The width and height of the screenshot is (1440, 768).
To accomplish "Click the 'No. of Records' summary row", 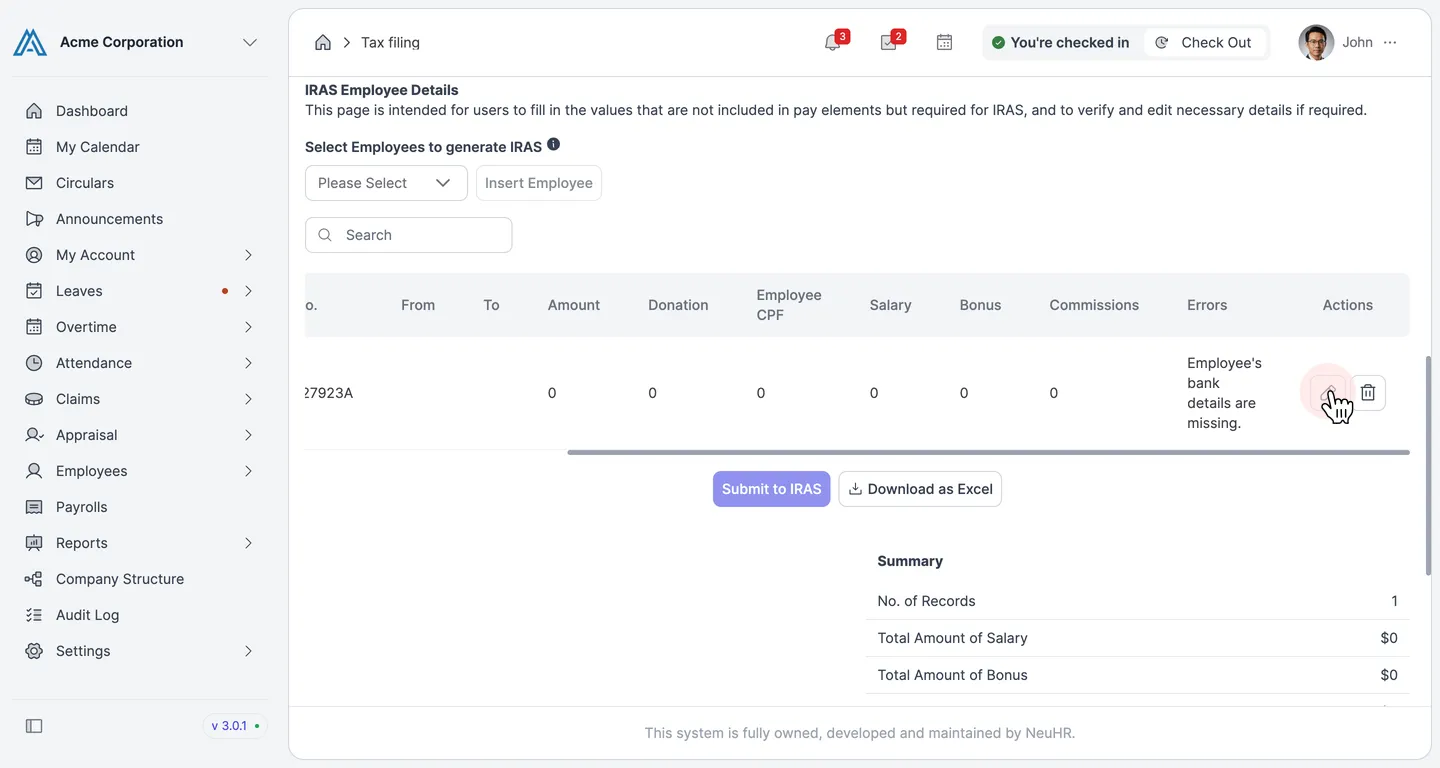I will [1138, 601].
